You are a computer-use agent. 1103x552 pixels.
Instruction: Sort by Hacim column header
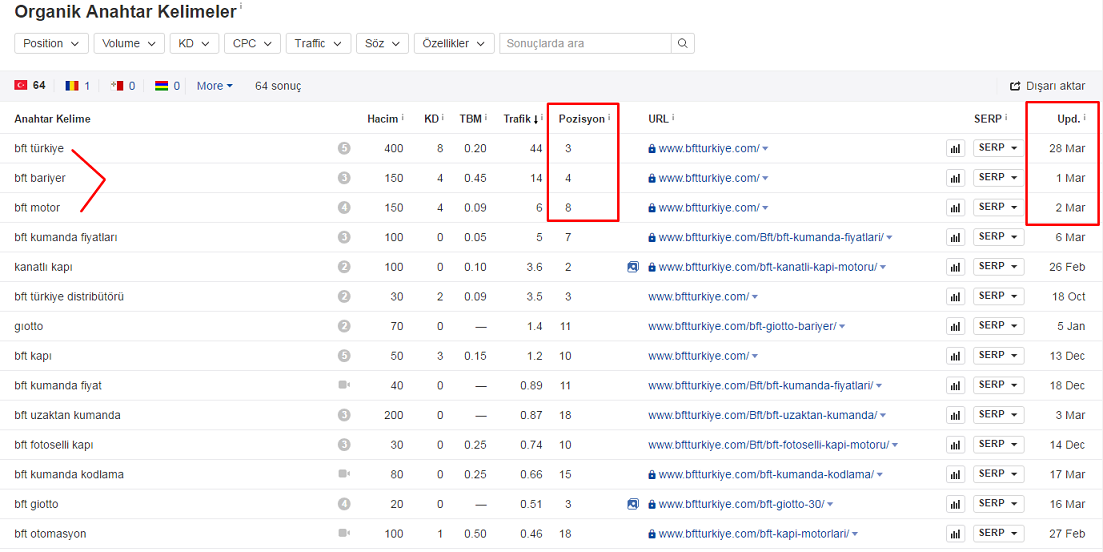click(385, 119)
